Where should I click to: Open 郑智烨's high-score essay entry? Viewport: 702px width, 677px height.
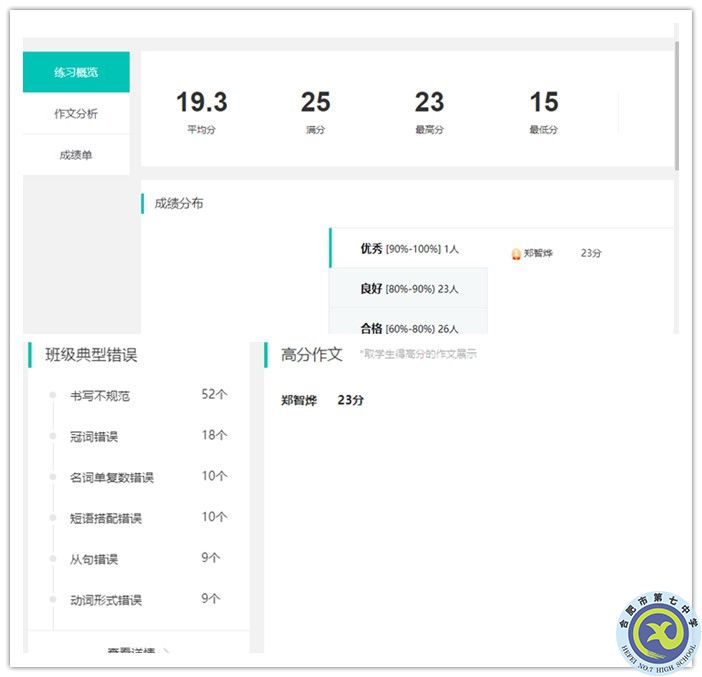322,400
